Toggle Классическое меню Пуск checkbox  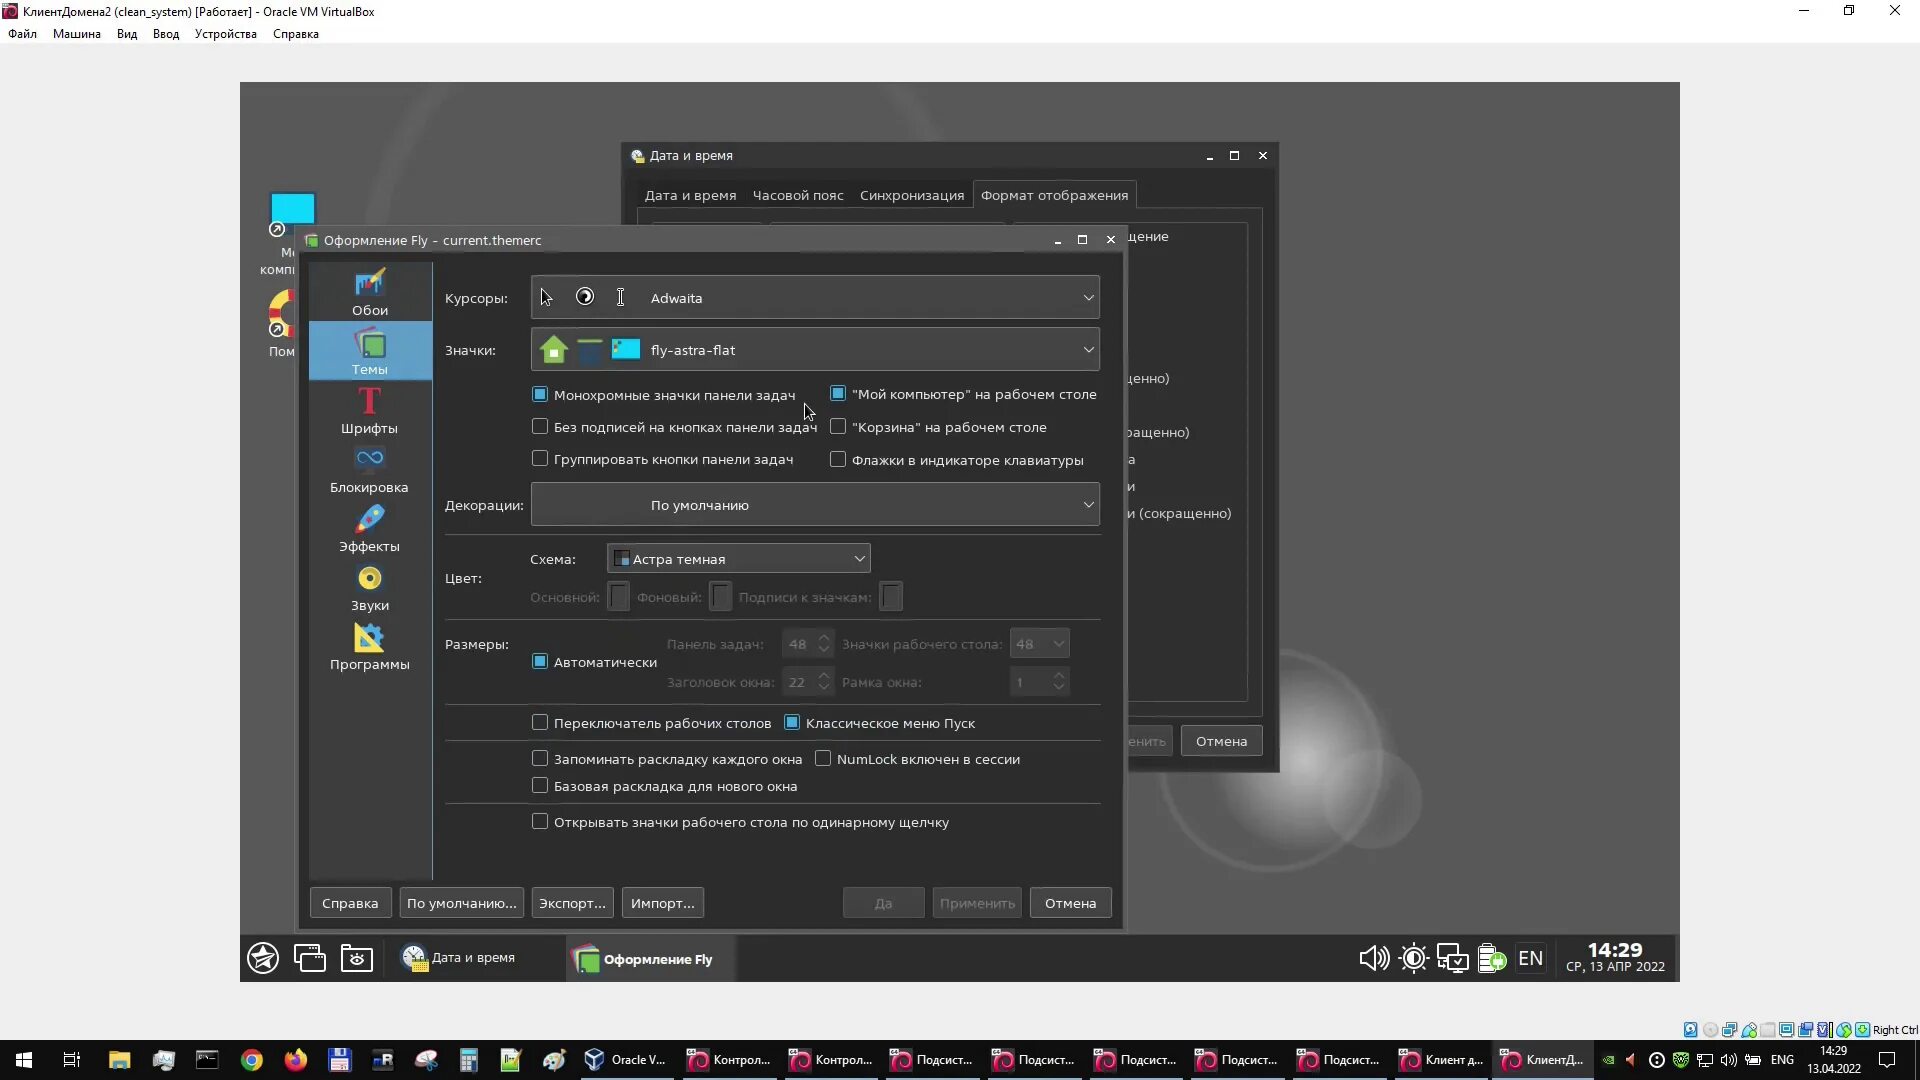pyautogui.click(x=792, y=722)
